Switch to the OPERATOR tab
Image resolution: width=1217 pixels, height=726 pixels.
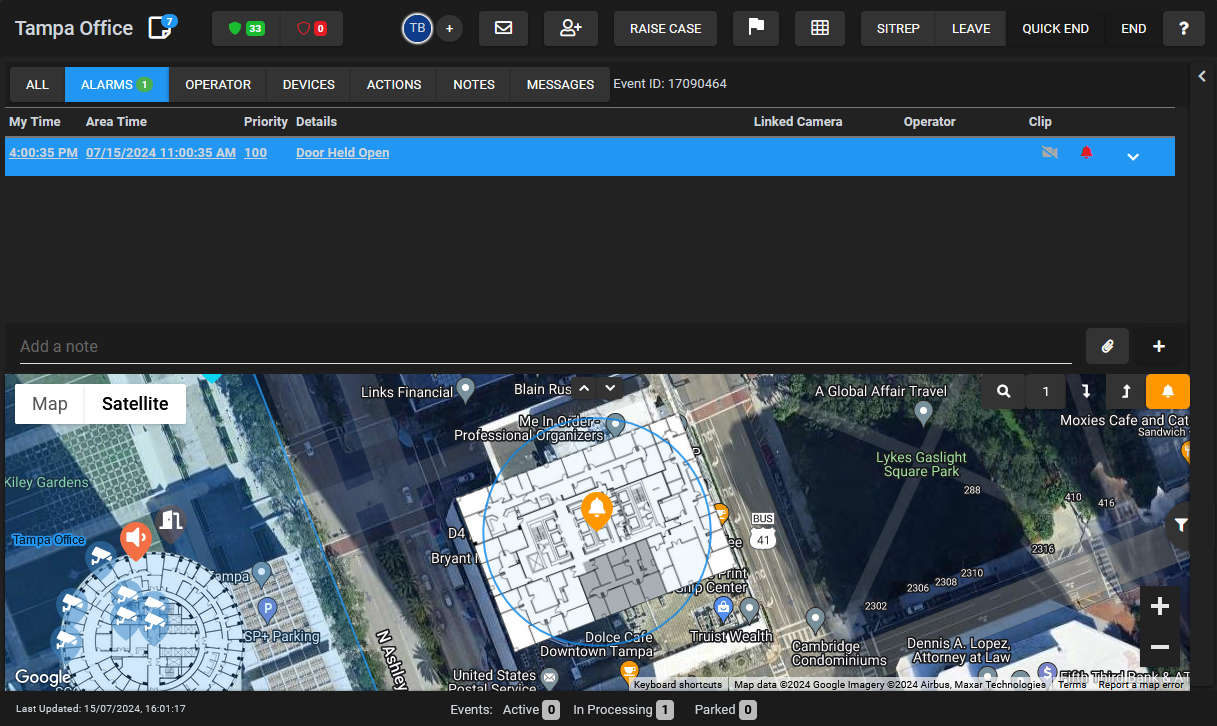pos(218,85)
